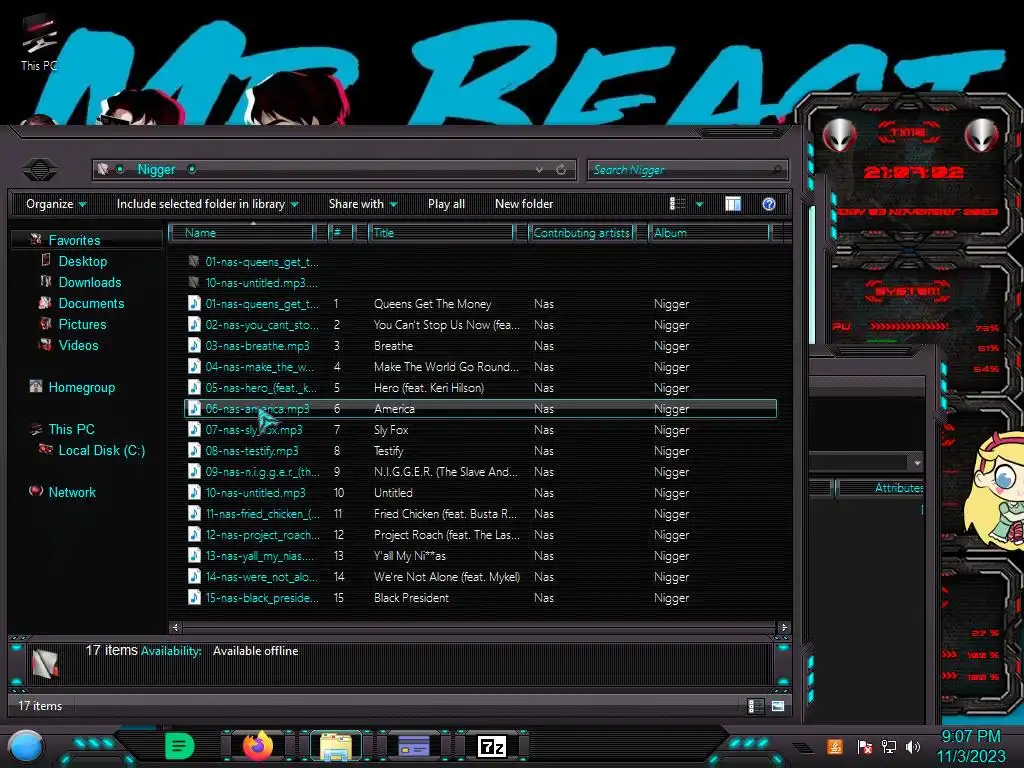
Task: Select file 10-nas-untitled.mp3 with music icon
Action: 255,493
